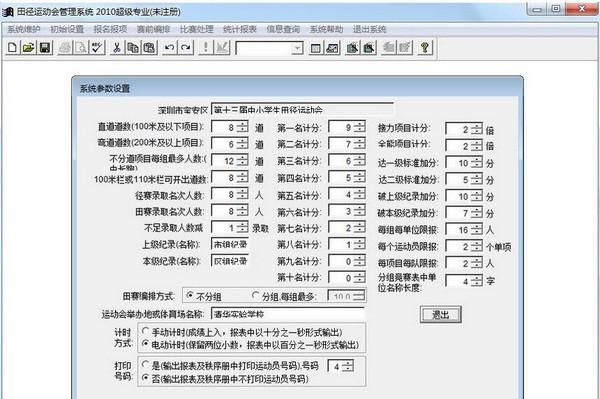Open the 信息查询 menu
Screen dimensions: 600x399
[283, 29]
